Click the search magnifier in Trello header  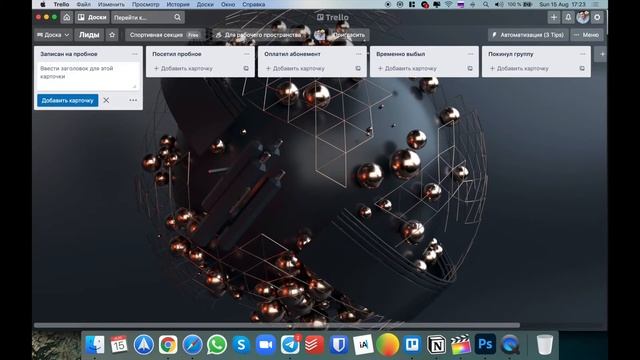pyautogui.click(x=178, y=17)
